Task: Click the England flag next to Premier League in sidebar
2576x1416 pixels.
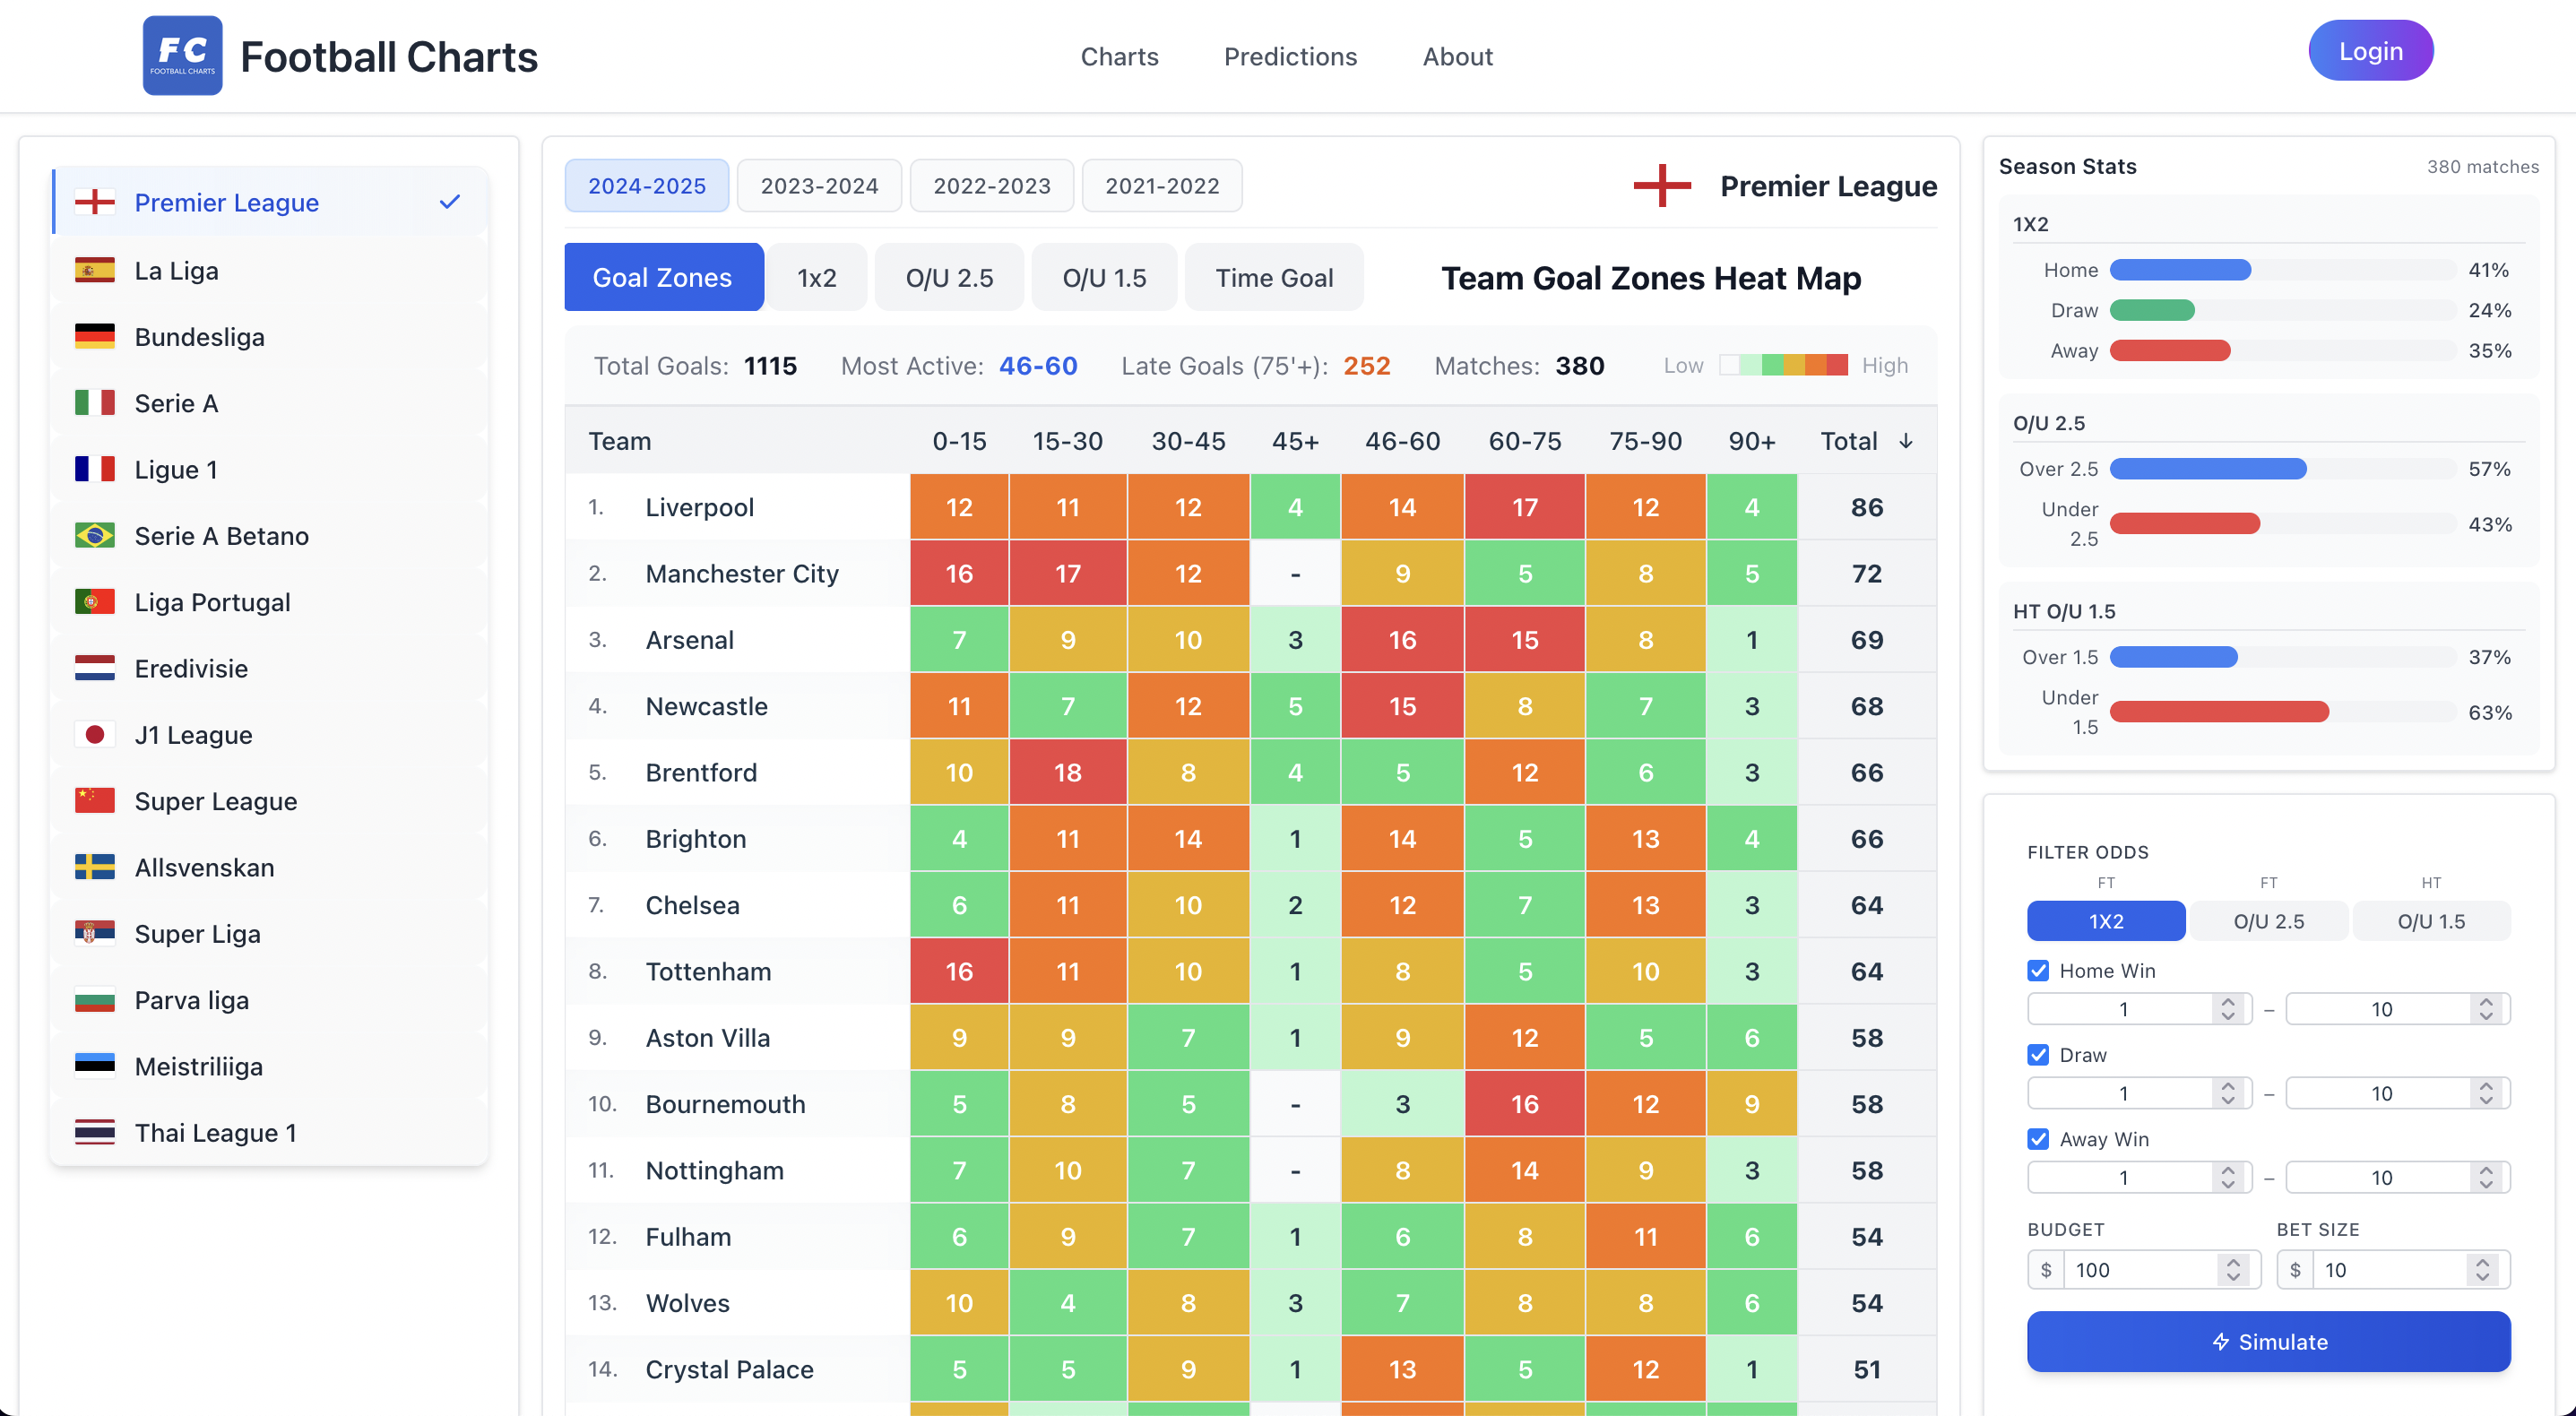Action: pos(95,202)
